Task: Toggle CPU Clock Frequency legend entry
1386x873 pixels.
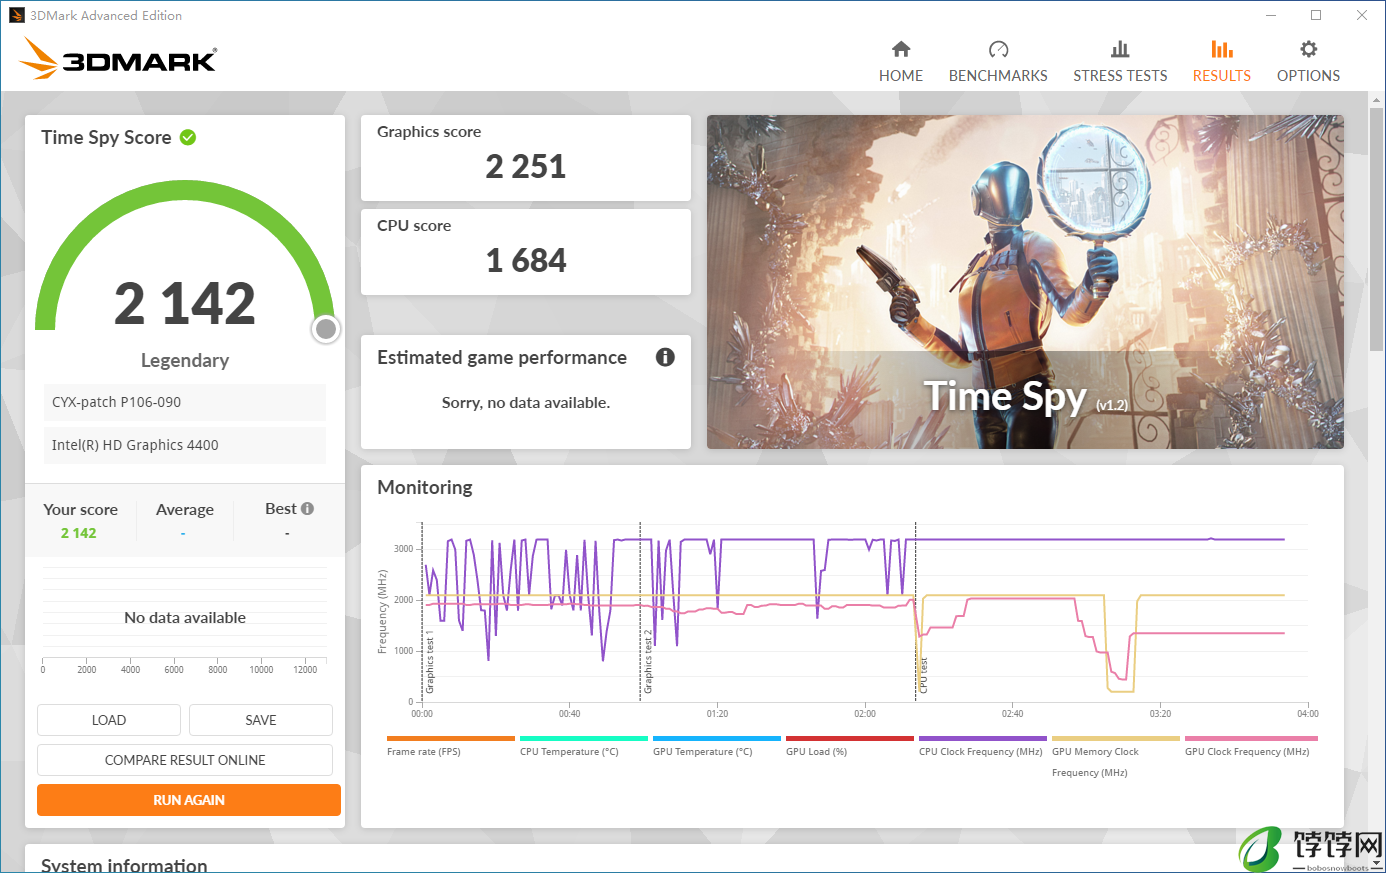Action: pyautogui.click(x=983, y=746)
